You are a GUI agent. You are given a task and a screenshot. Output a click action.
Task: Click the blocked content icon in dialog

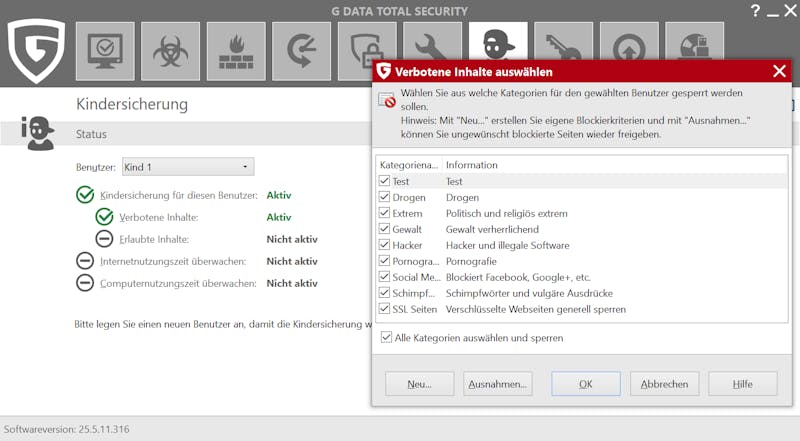(x=387, y=100)
